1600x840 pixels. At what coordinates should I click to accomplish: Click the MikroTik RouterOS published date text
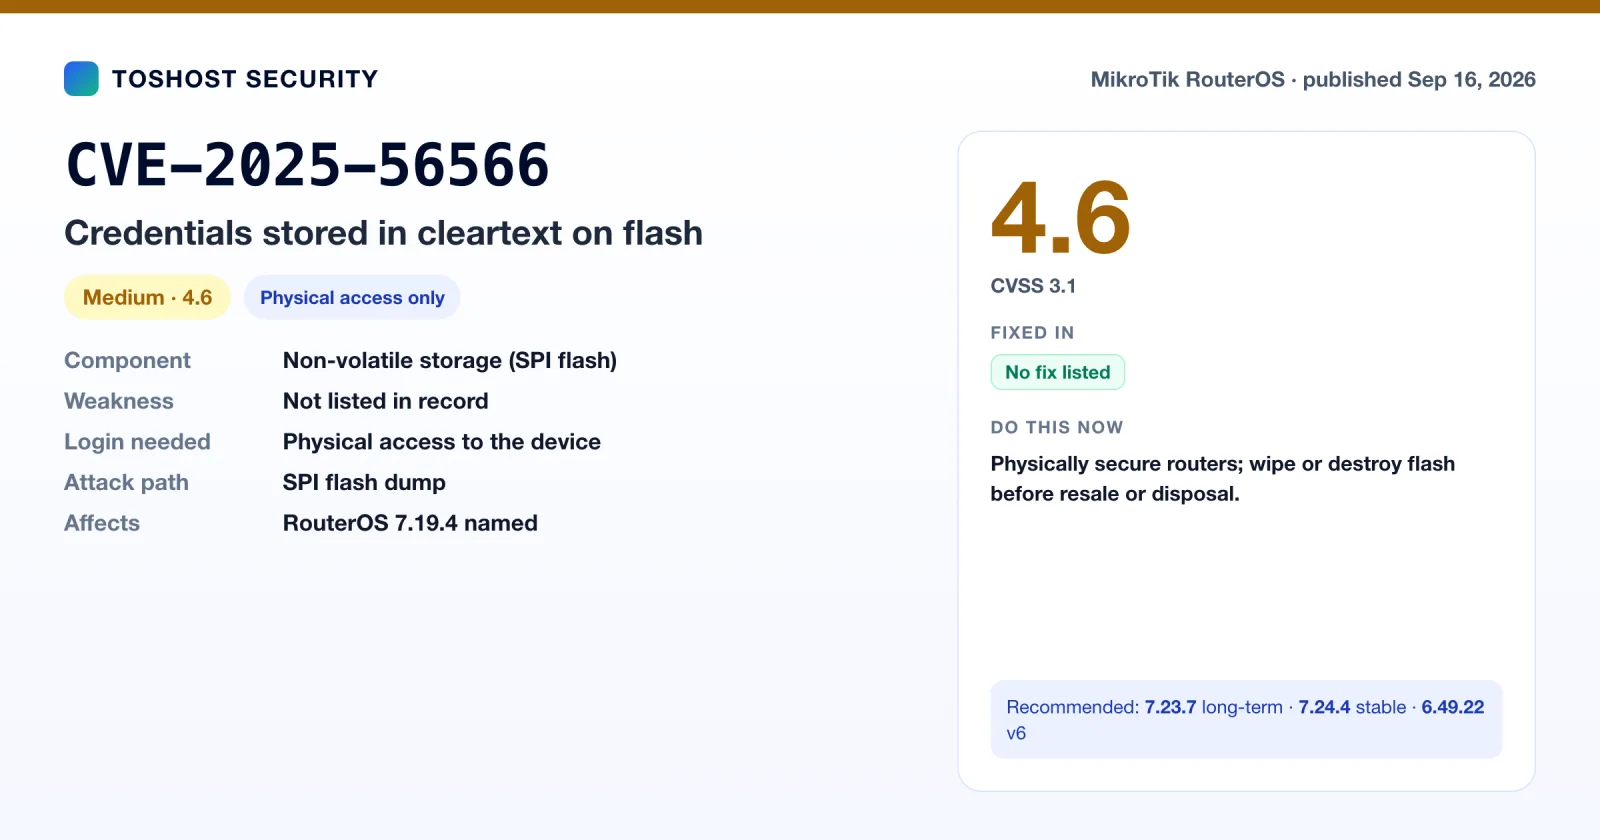point(1313,79)
